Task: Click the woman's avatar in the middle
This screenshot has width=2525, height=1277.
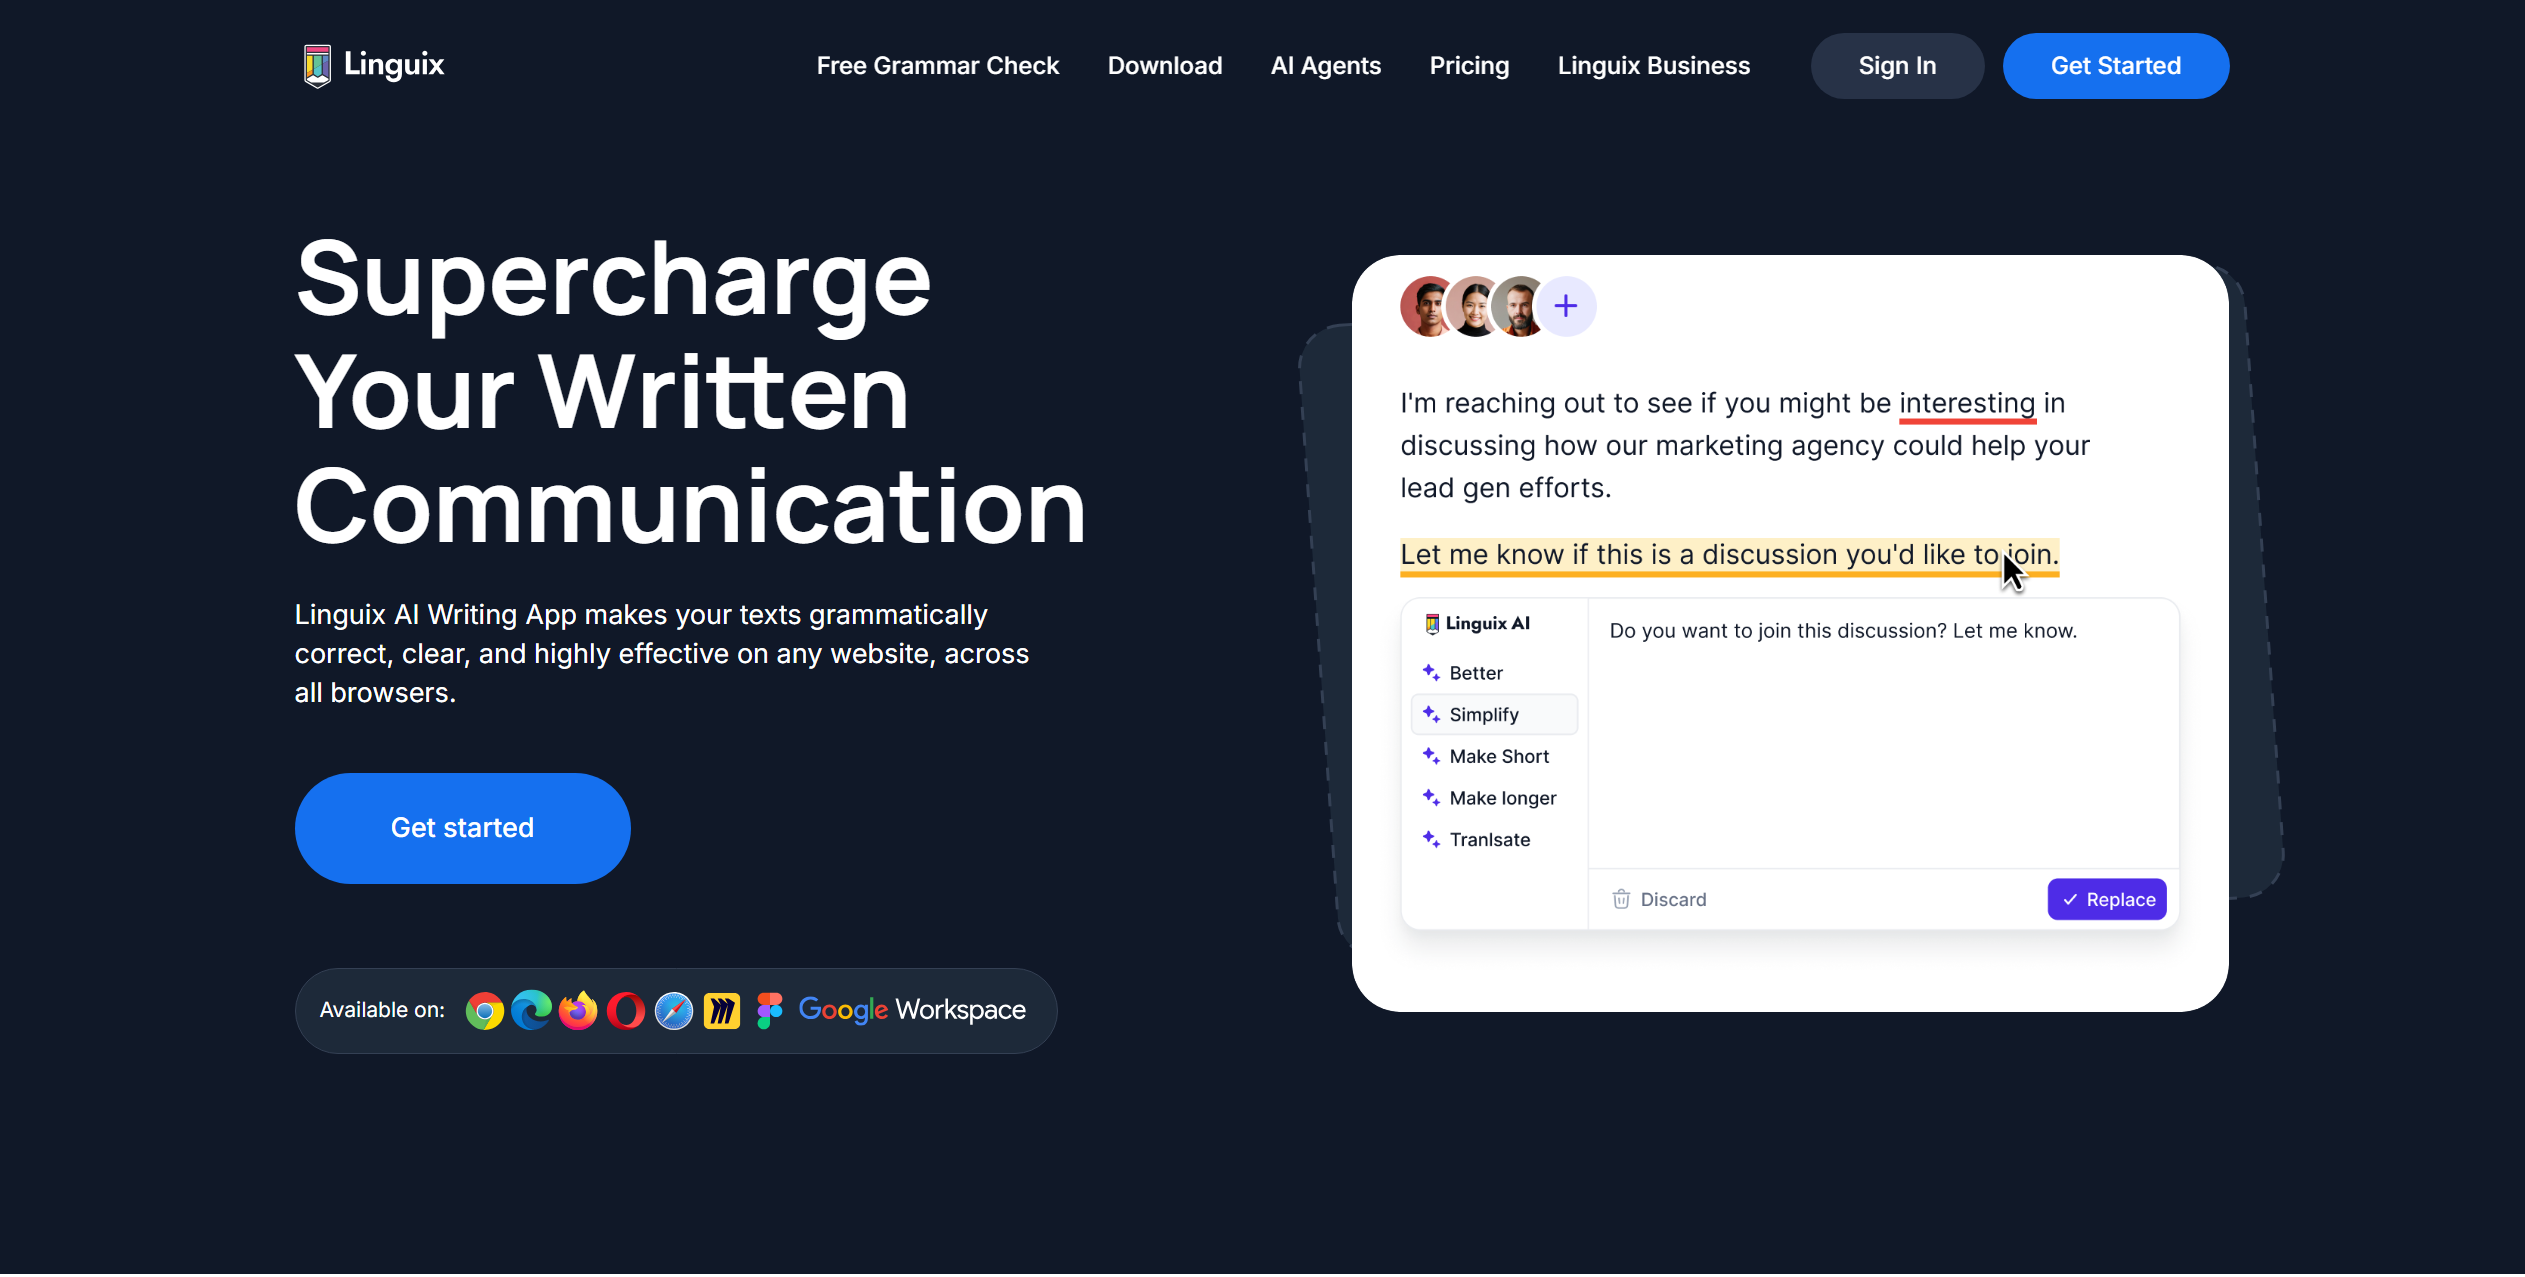Action: [x=1474, y=306]
